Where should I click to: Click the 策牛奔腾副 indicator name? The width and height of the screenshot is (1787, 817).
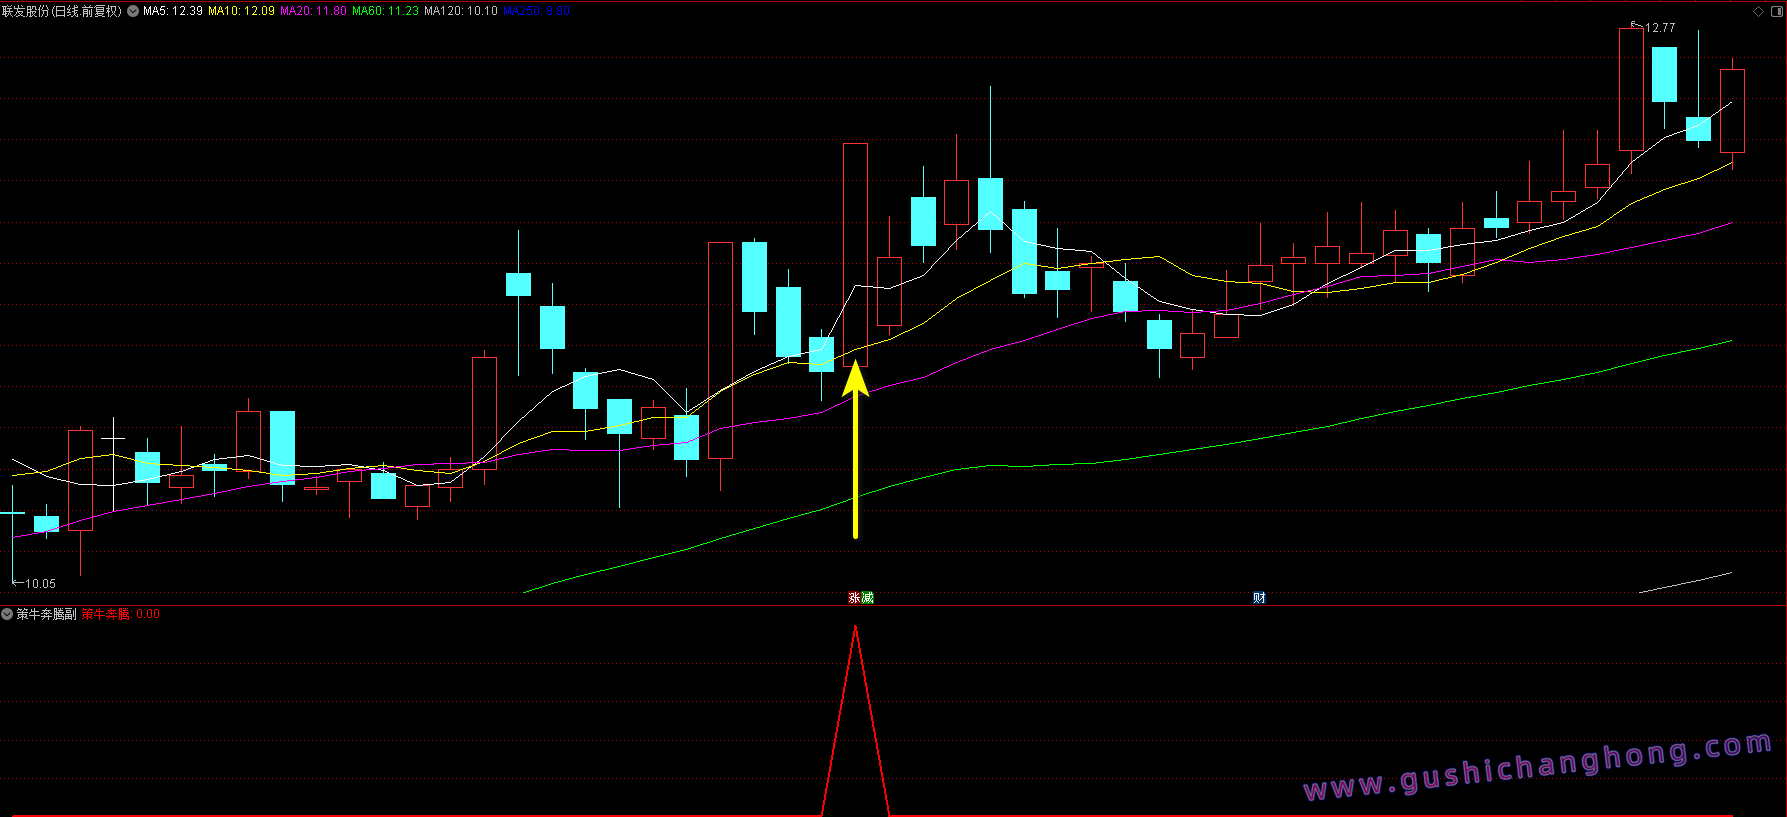click(46, 614)
